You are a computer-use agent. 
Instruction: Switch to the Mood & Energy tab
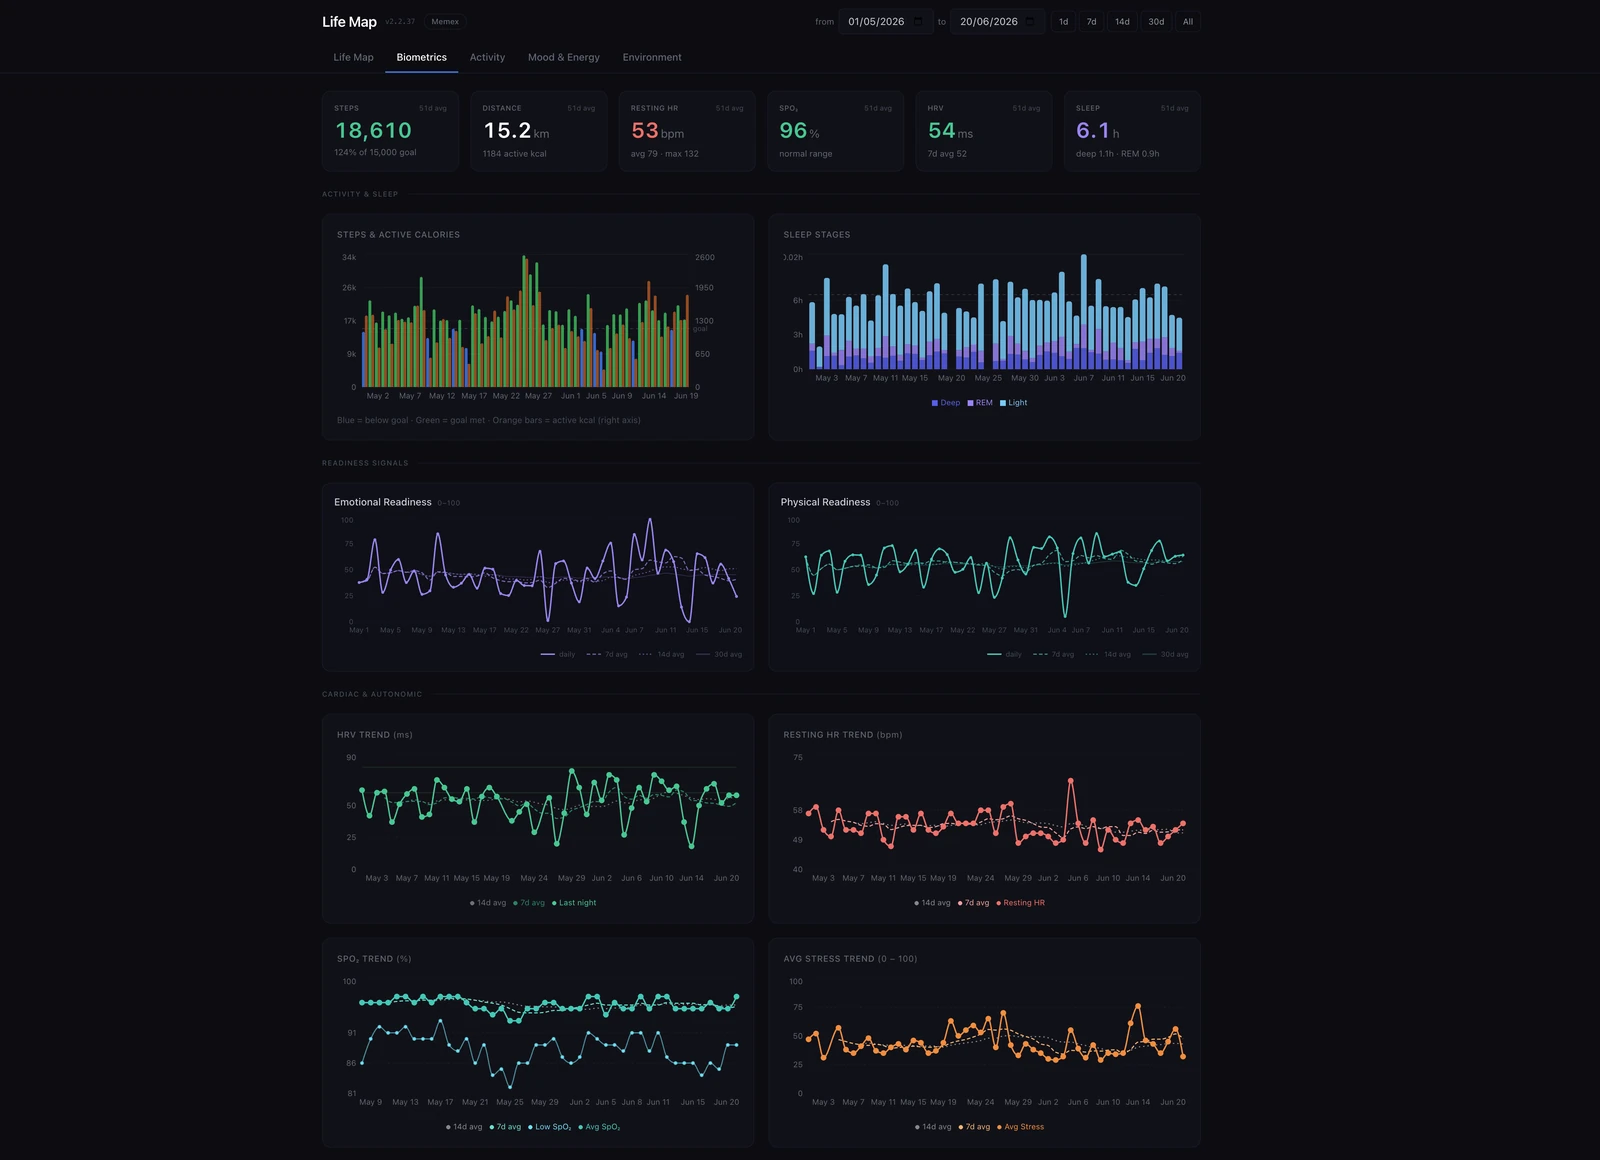(x=564, y=57)
